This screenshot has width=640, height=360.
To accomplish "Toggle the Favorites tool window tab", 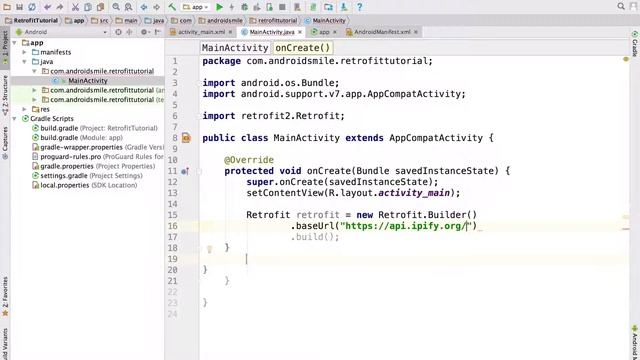I will tap(5, 296).
